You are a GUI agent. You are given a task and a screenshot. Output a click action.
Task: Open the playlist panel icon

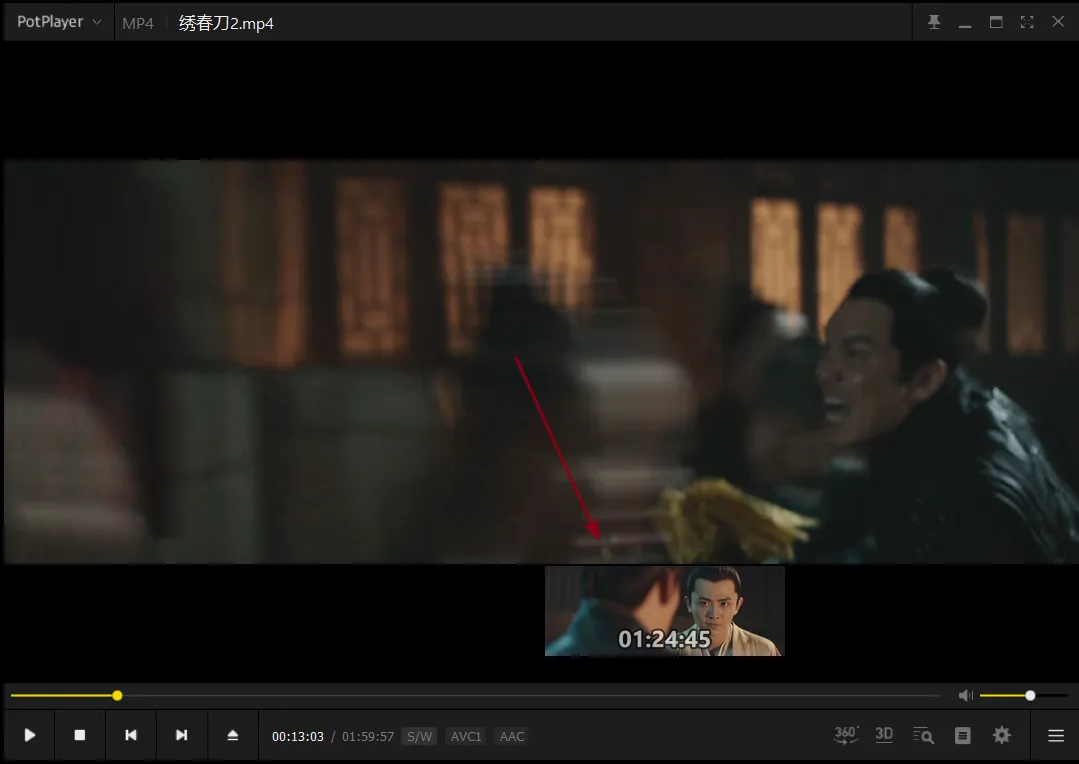click(x=963, y=736)
